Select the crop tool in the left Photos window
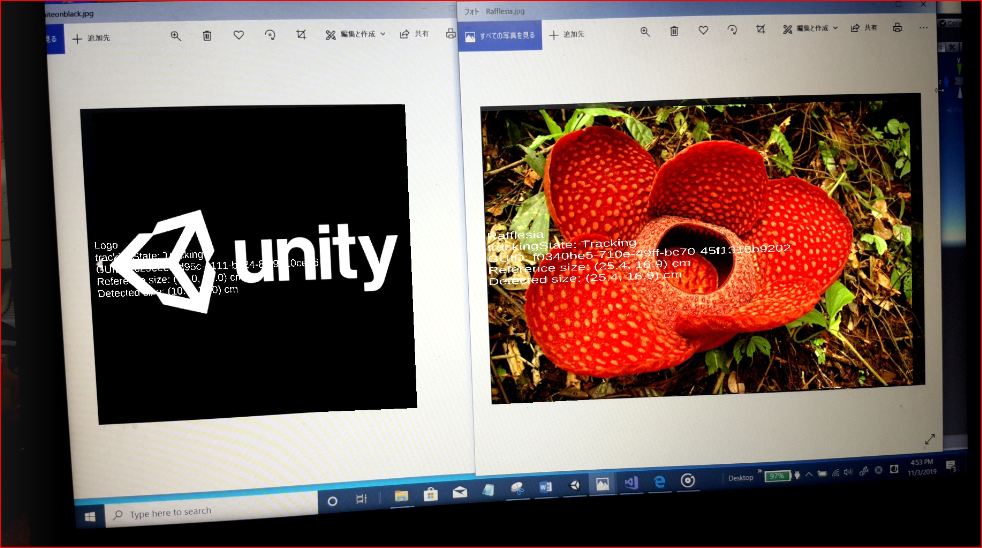 point(301,34)
